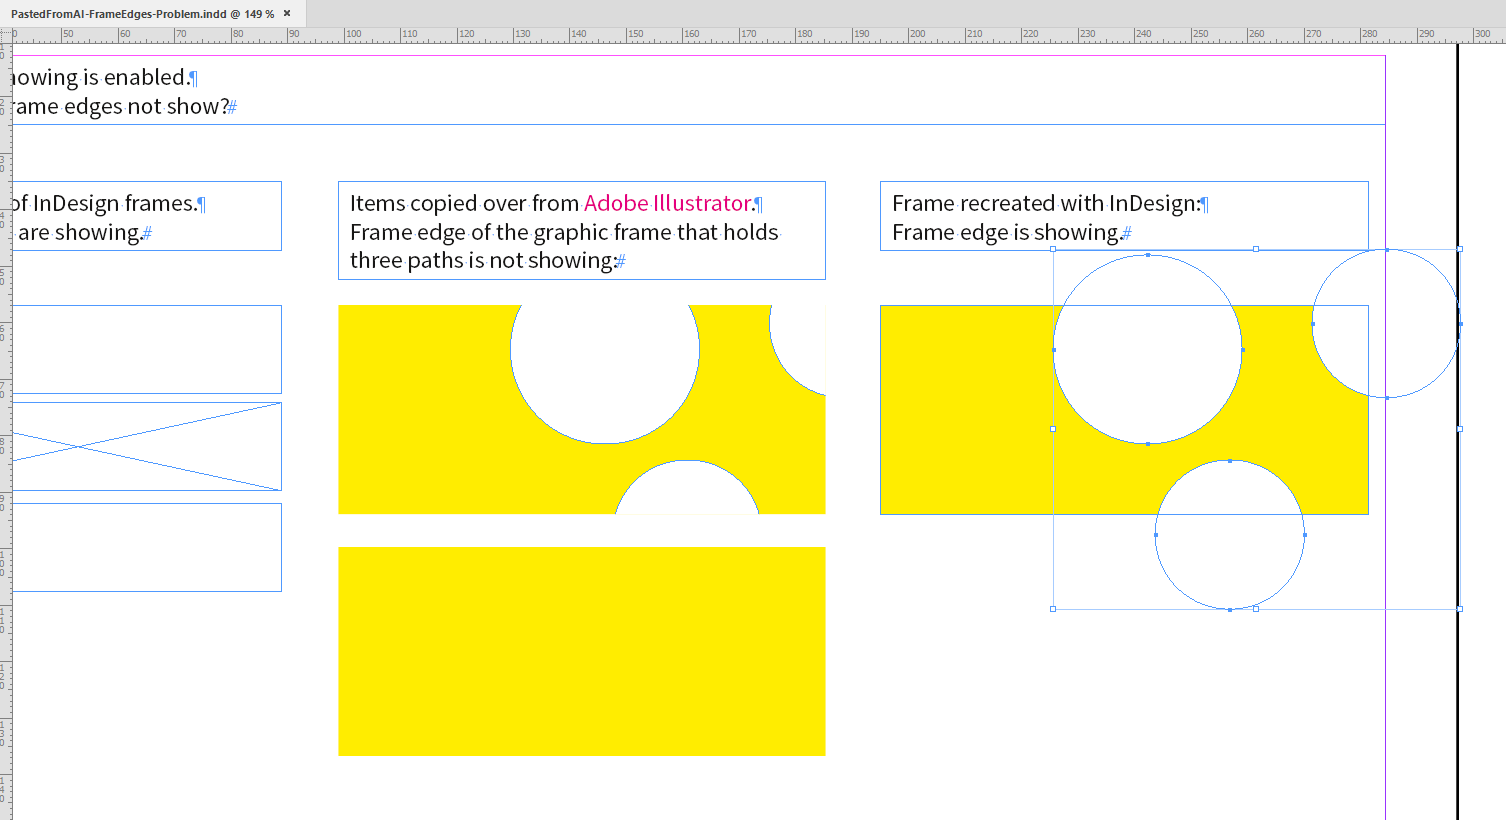The width and height of the screenshot is (1506, 820).
Task: Close the PastedFromAI-FrameEdges-Problem.indd document tab
Action: (287, 14)
